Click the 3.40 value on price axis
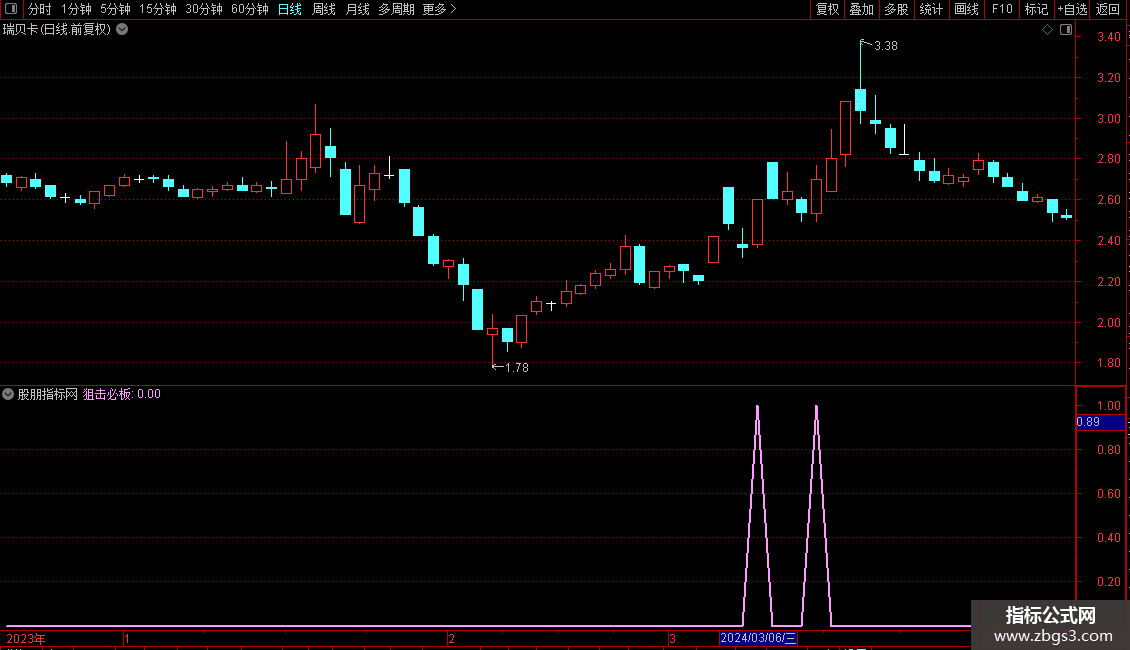This screenshot has height=650, width=1130. [x=1108, y=37]
